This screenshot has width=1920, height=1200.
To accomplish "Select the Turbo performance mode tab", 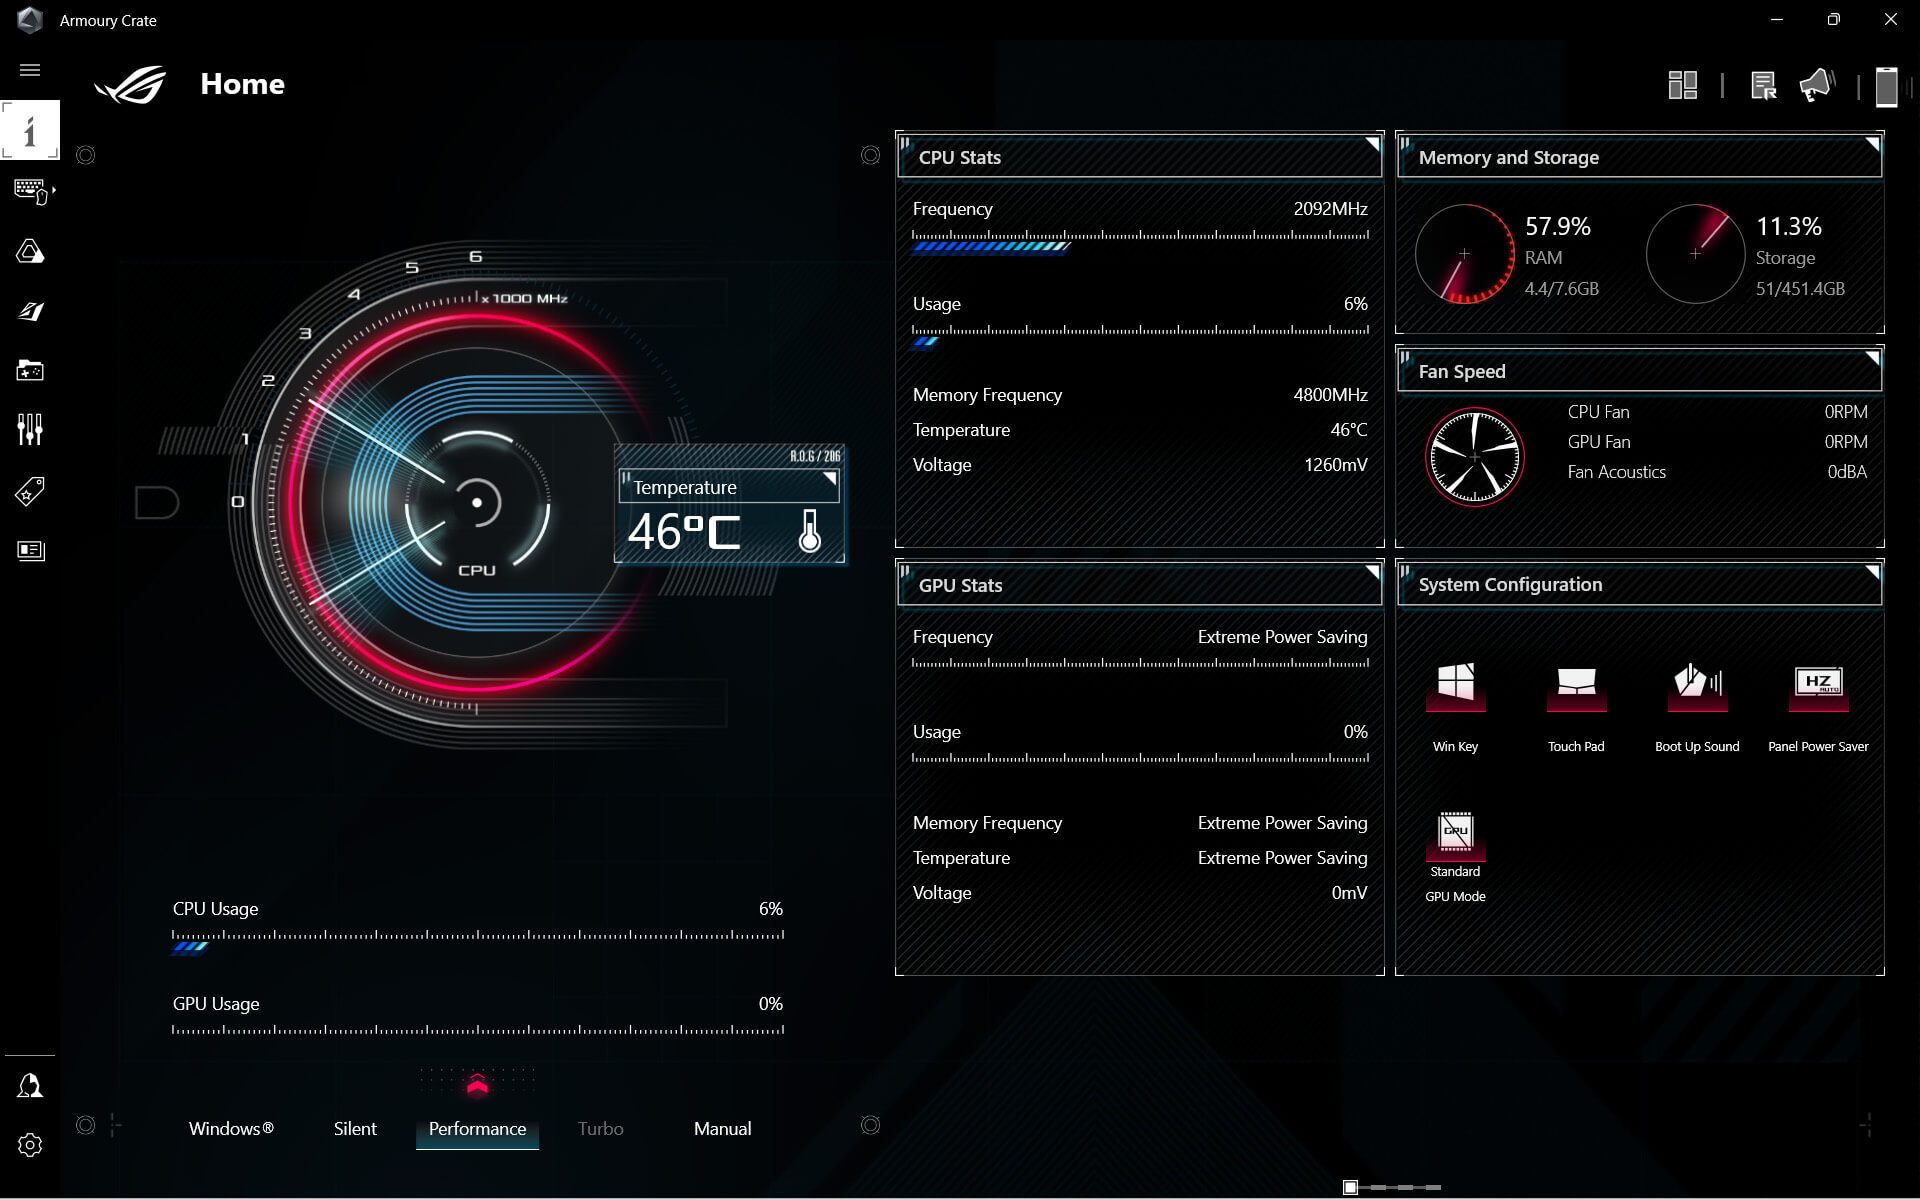I will coord(601,1128).
